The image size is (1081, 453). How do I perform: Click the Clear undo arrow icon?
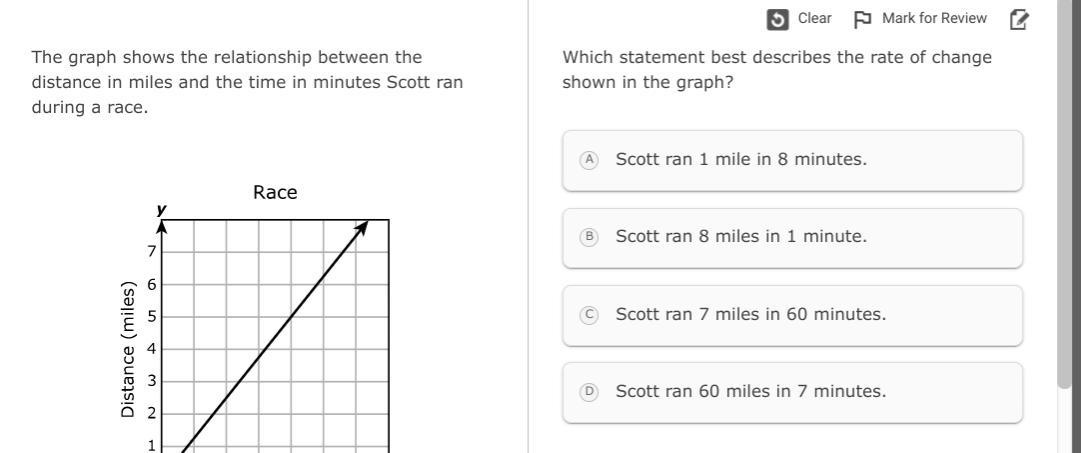coord(777,19)
